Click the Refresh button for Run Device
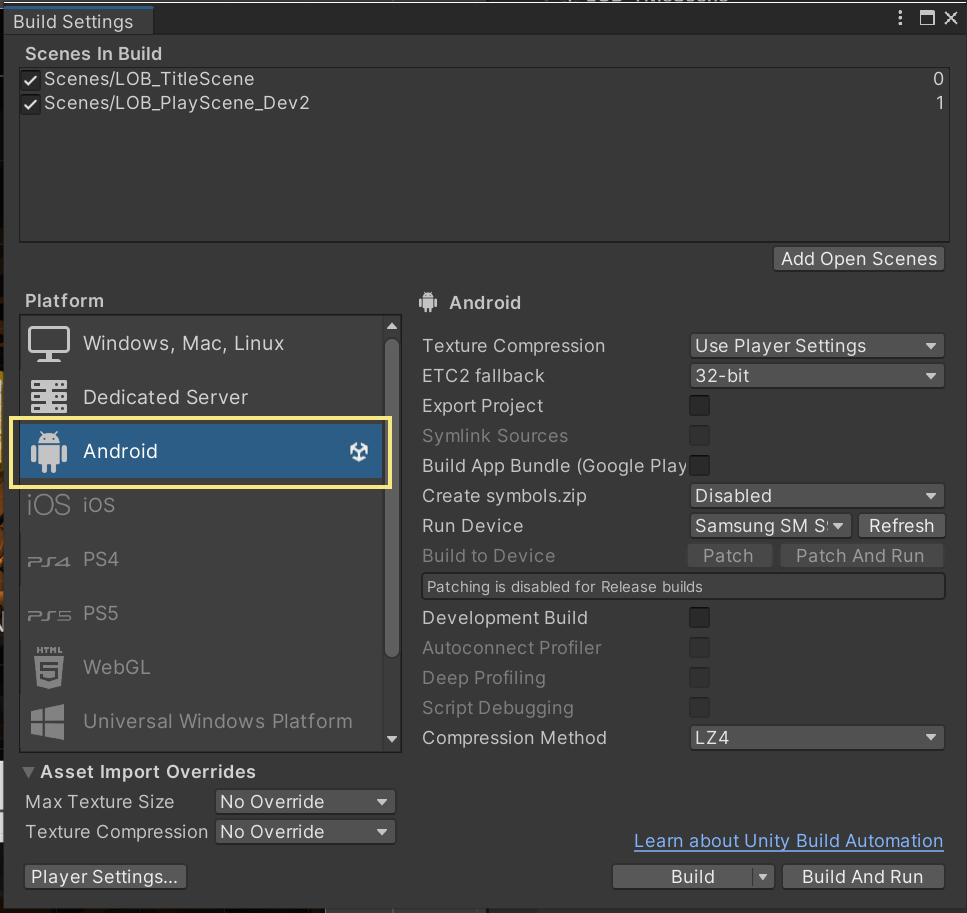 click(x=901, y=526)
